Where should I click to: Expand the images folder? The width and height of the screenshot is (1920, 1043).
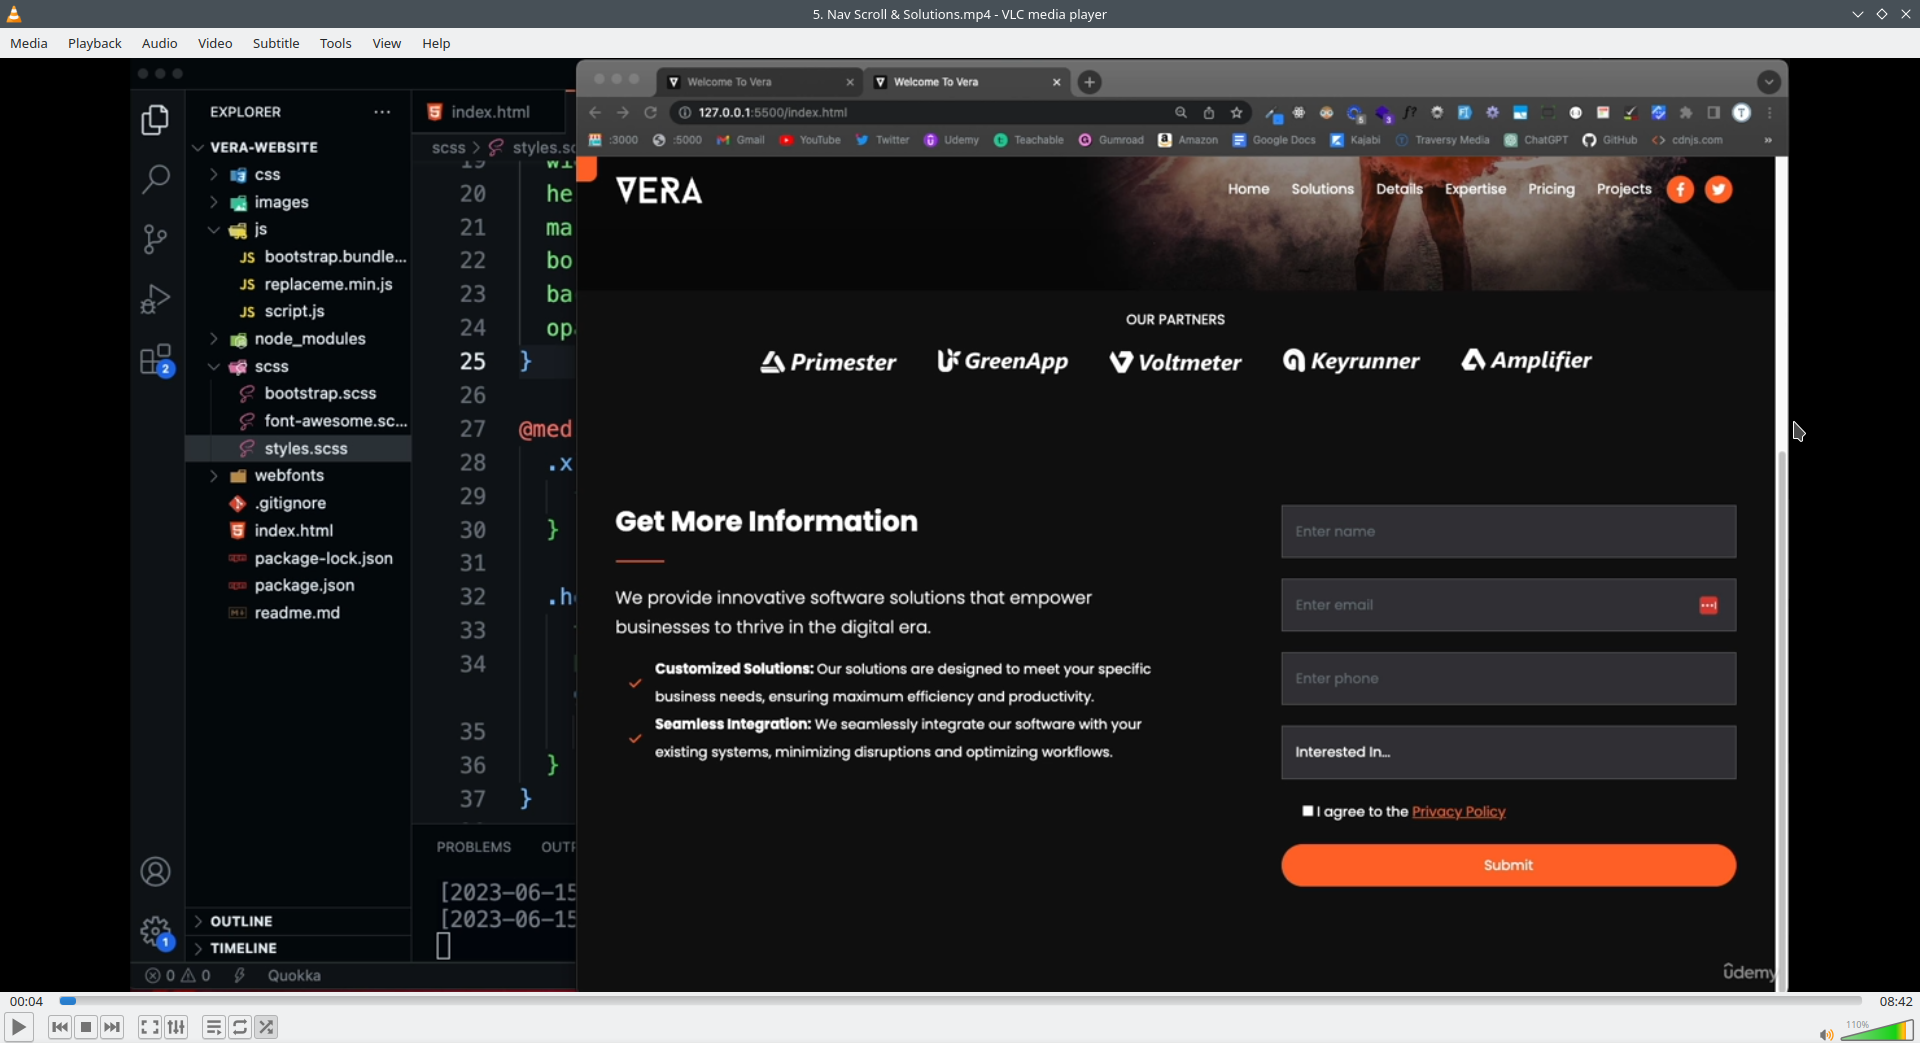[x=214, y=202]
